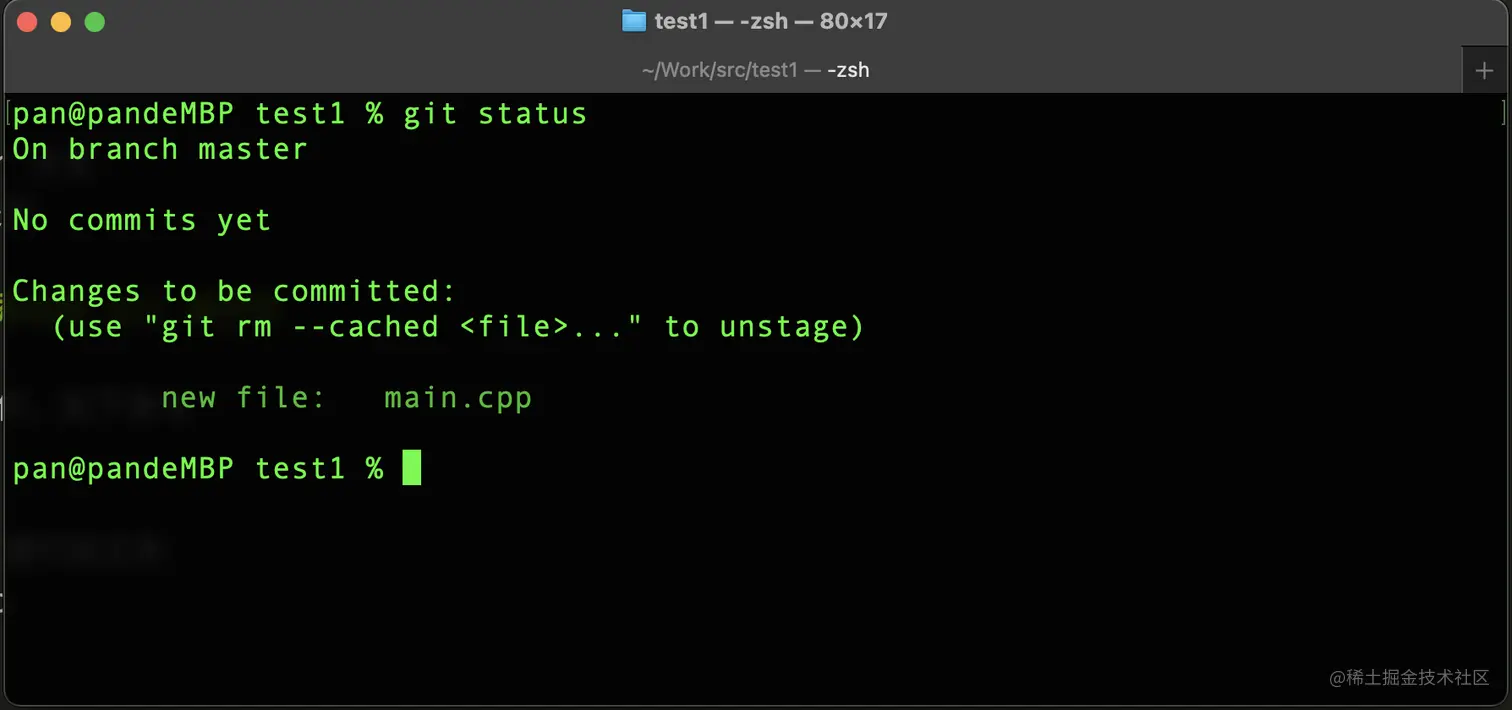Click the green block cursor at prompt
The width and height of the screenshot is (1512, 710).
[x=411, y=468]
